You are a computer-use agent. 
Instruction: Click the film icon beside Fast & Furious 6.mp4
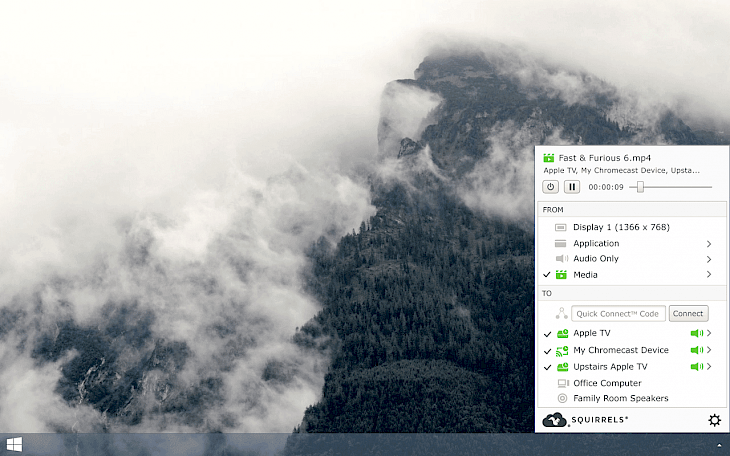pos(549,158)
